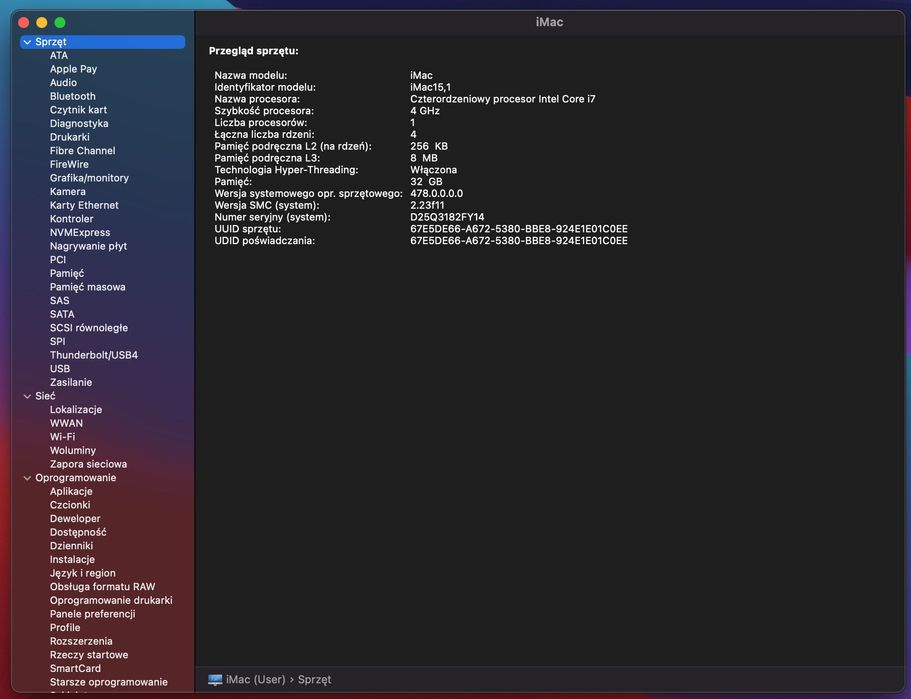Viewport: 911px width, 699px height.
Task: Open the ATA sidebar item
Action: [x=59, y=55]
